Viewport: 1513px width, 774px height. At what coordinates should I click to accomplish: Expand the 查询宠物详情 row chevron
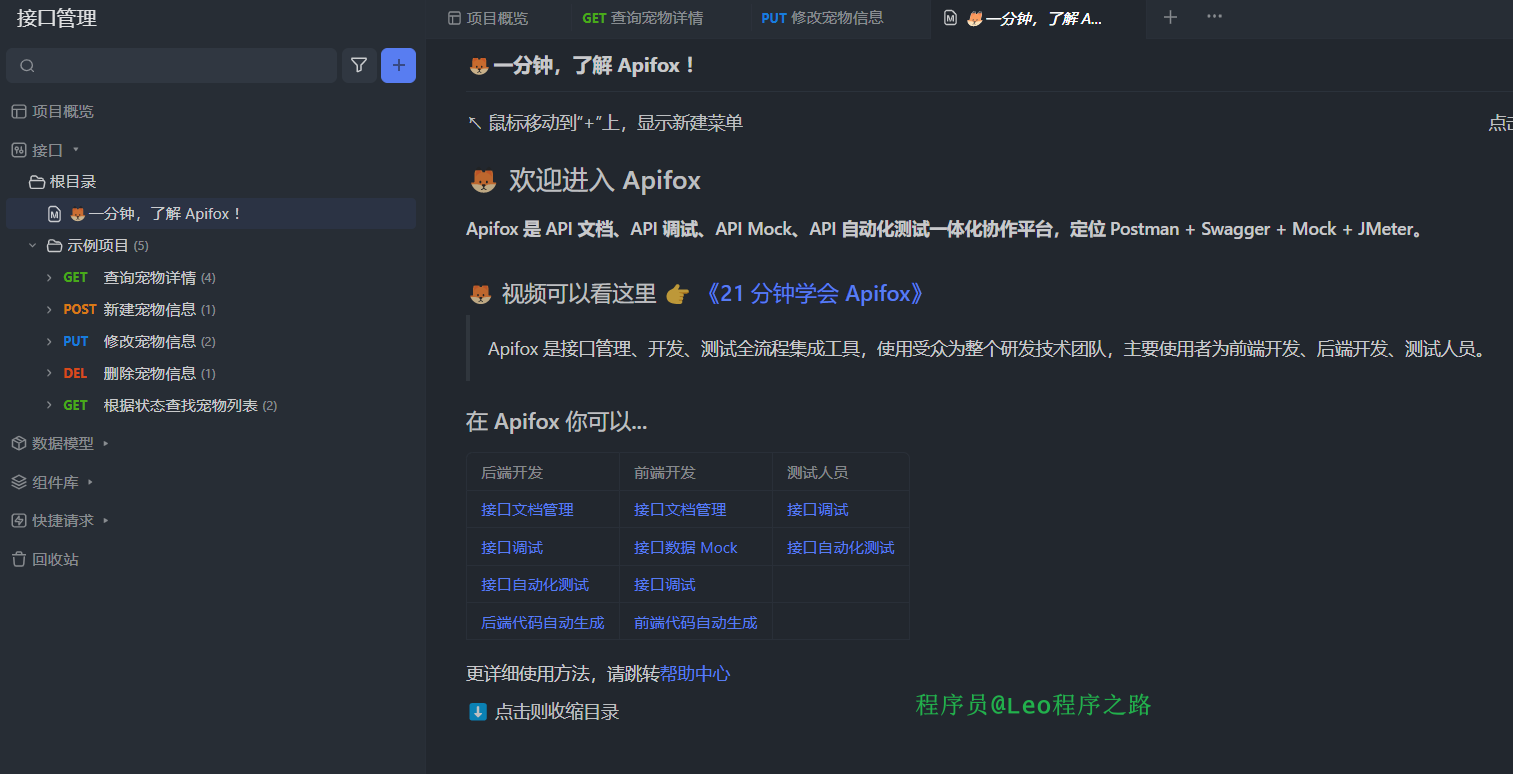coord(49,278)
